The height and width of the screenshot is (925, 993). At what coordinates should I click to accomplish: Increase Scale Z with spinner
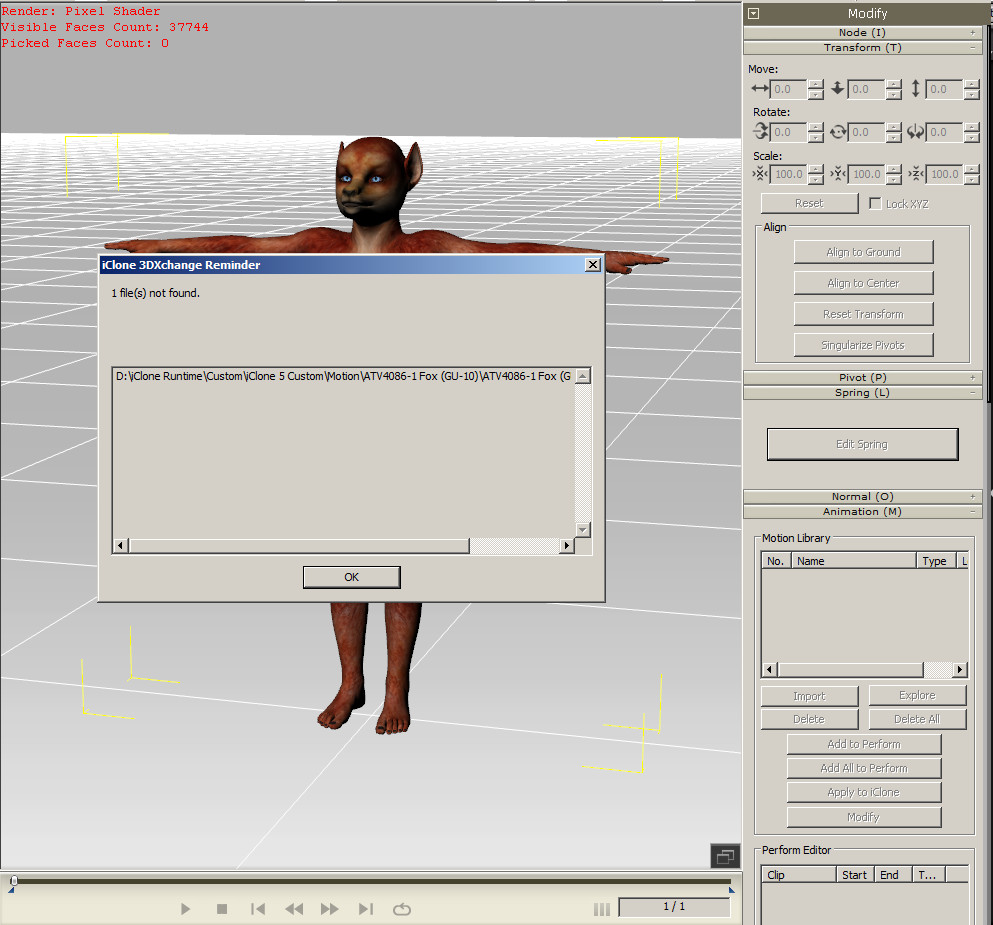point(972,169)
